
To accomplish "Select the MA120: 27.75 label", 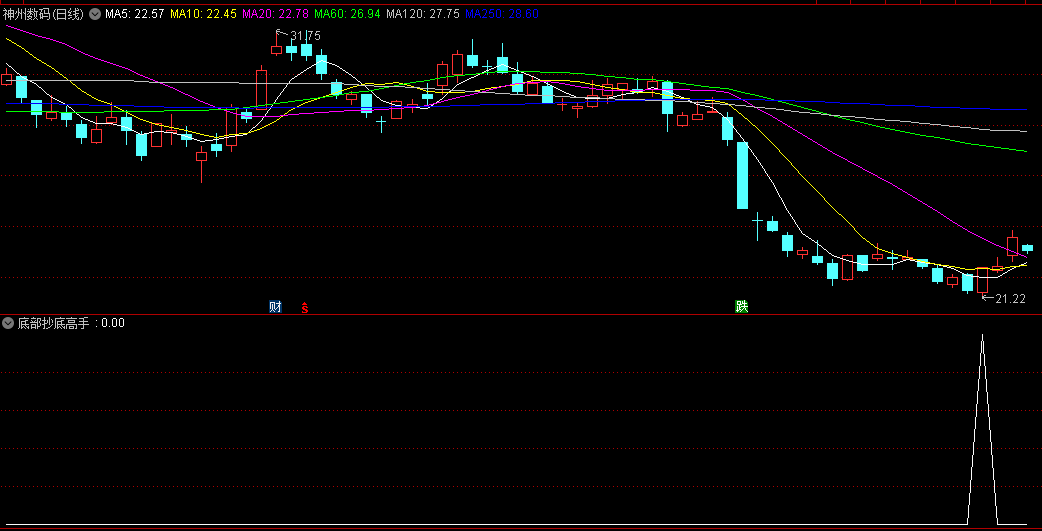I will (423, 14).
